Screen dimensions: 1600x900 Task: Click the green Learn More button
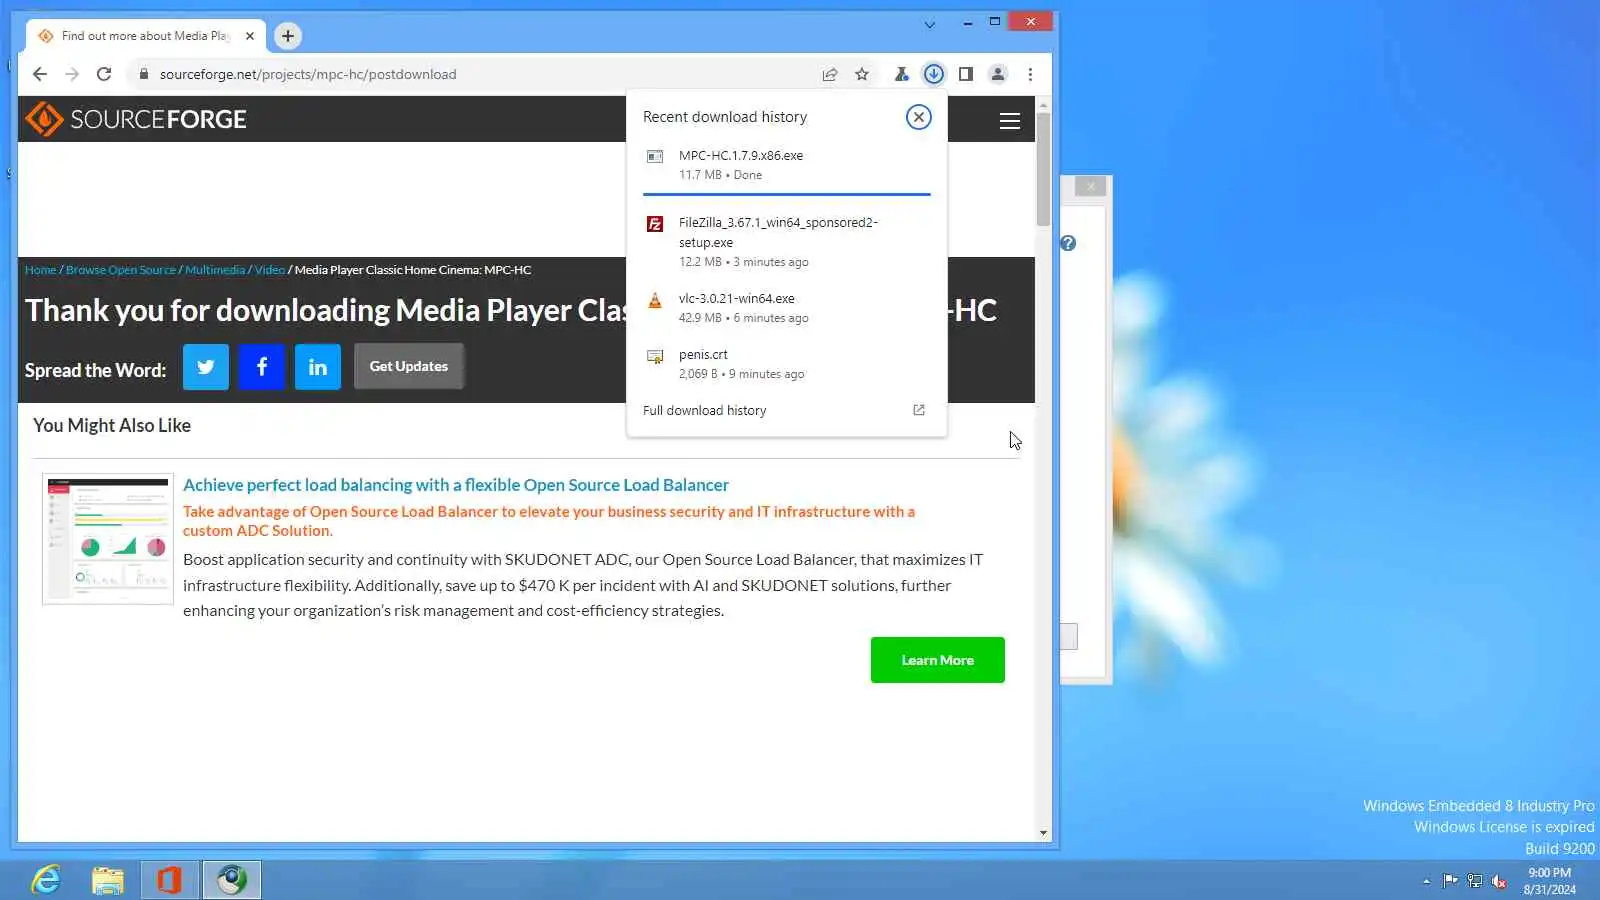coord(938,660)
